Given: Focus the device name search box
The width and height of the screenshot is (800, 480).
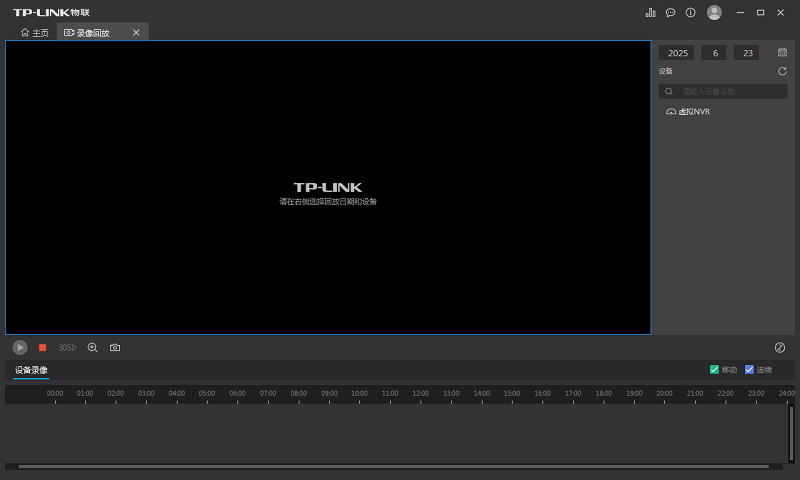Looking at the screenshot, I should click(x=723, y=91).
